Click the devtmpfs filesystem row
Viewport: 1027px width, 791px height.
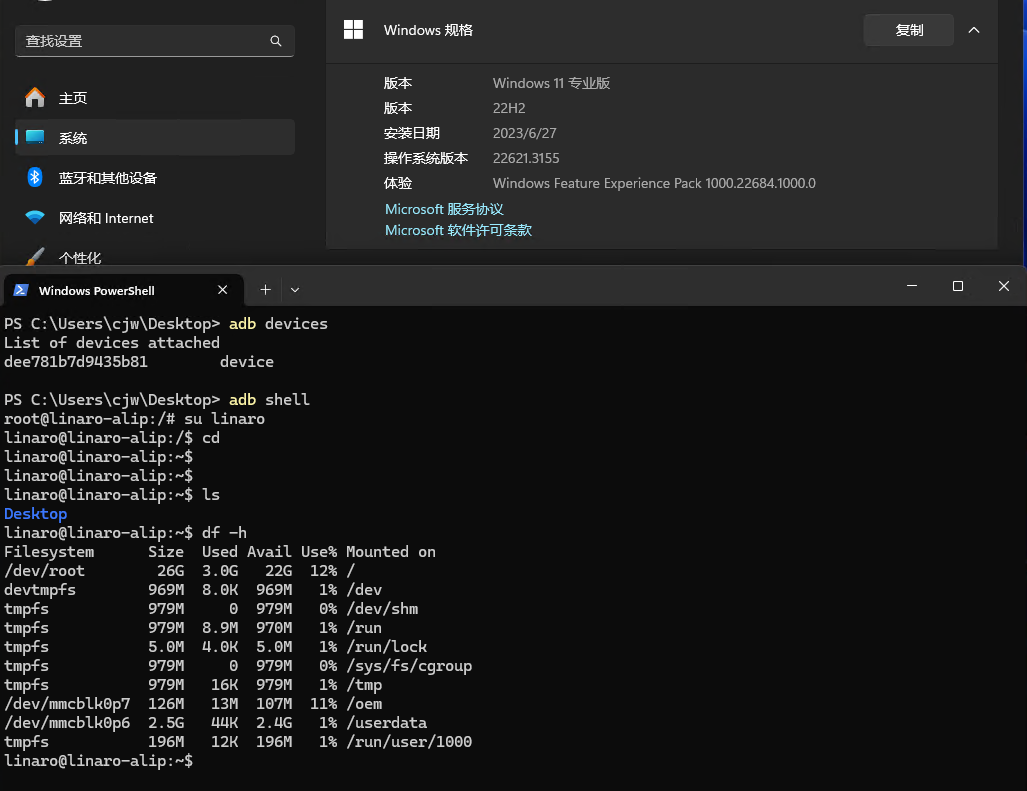click(x=193, y=590)
